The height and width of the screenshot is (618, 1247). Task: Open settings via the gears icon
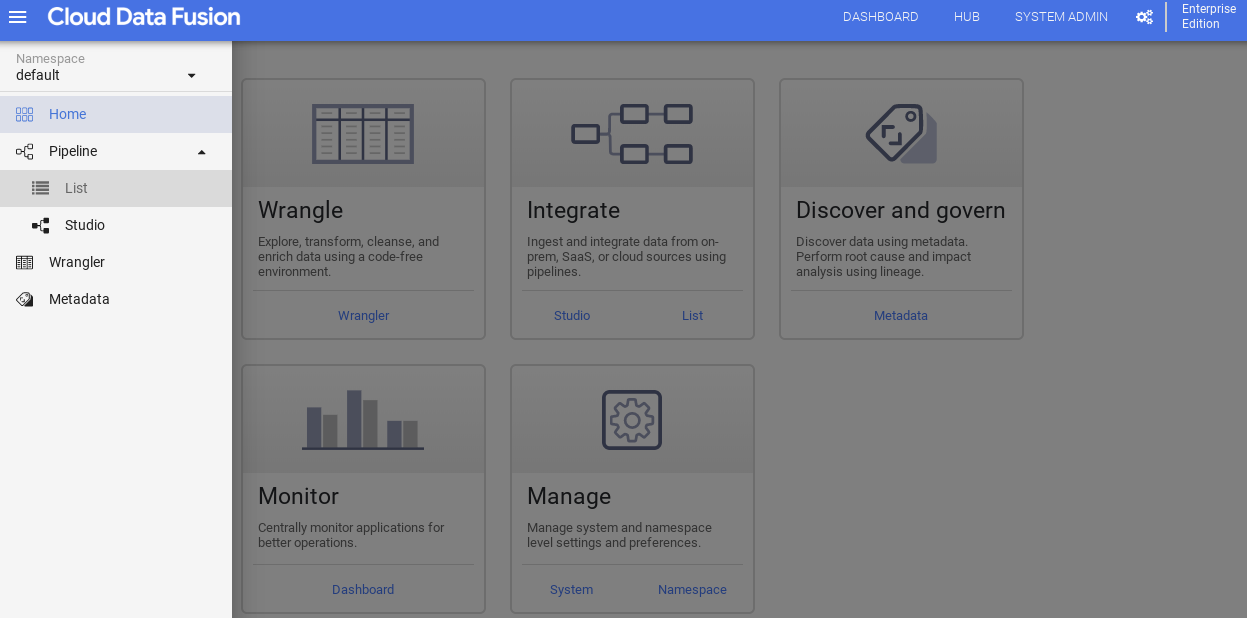[1144, 17]
